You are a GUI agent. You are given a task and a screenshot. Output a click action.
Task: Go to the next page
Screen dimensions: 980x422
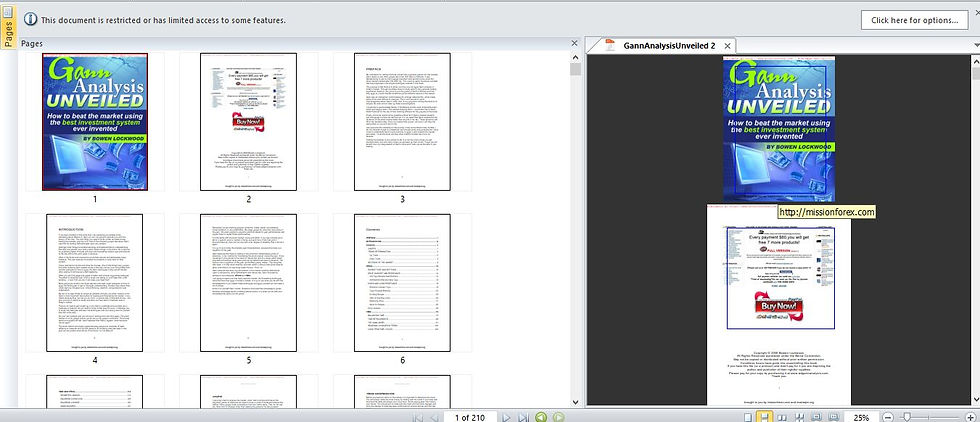[507, 417]
